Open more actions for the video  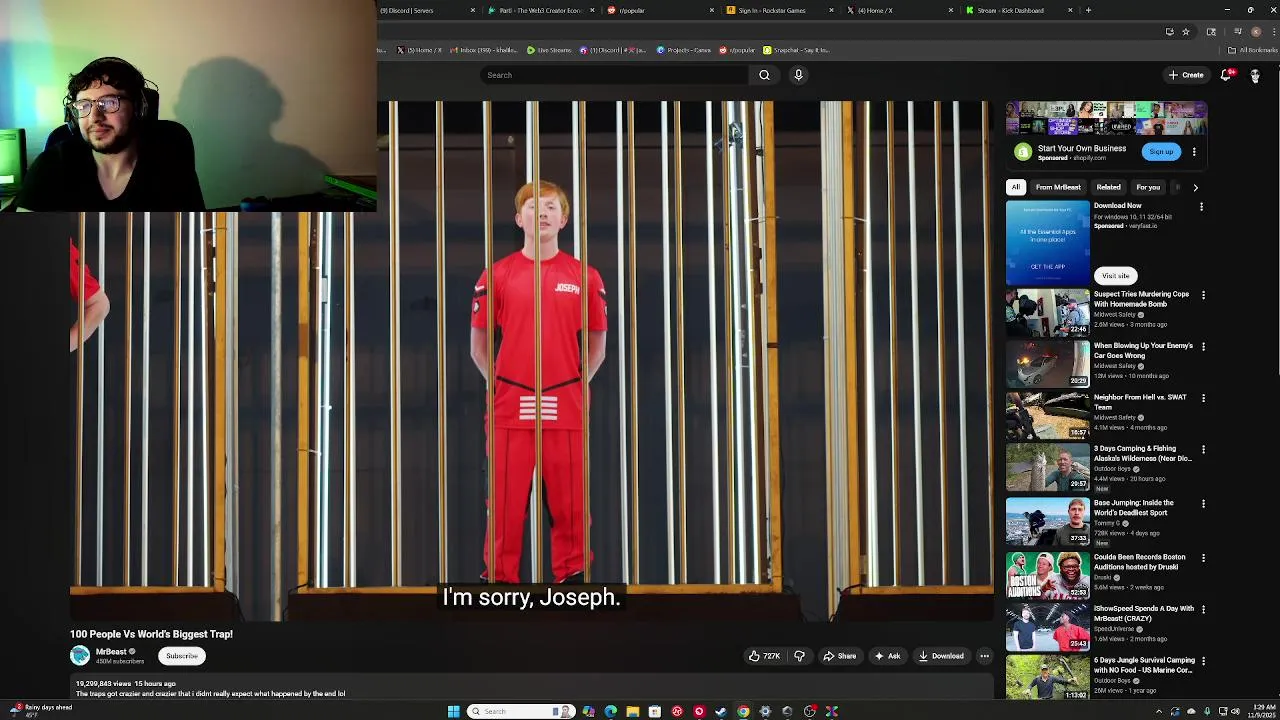click(984, 656)
